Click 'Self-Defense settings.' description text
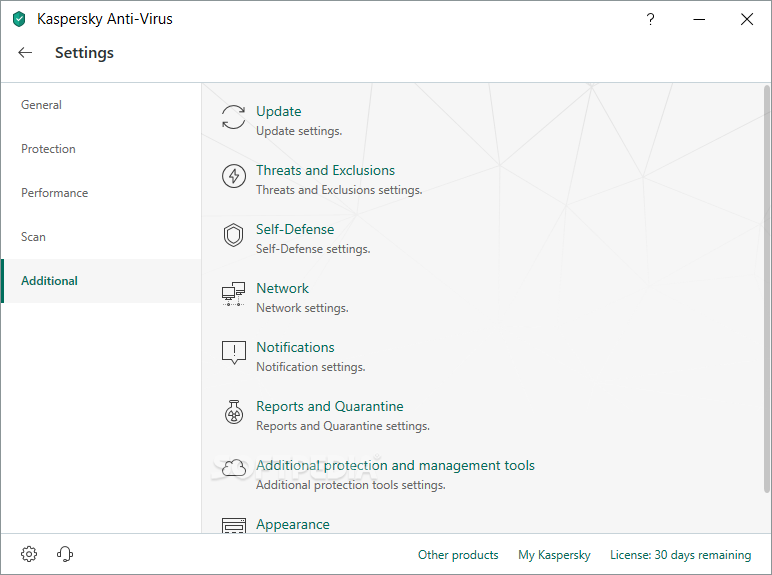Image resolution: width=772 pixels, height=575 pixels. click(x=313, y=249)
